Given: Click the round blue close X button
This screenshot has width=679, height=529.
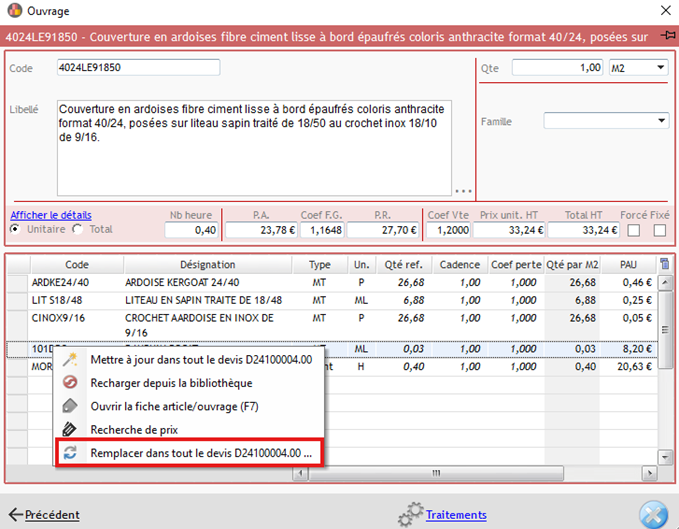Looking at the screenshot, I should coord(653,515).
